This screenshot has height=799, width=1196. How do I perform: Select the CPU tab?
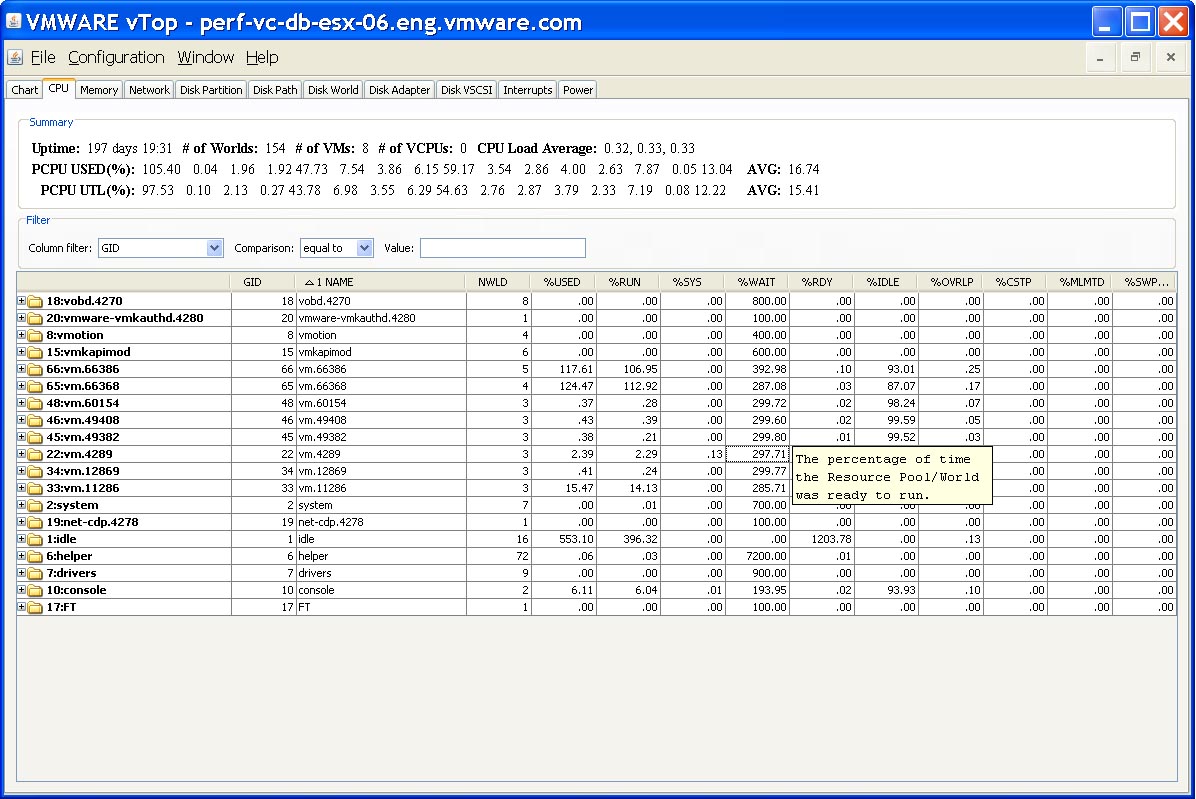click(x=59, y=88)
